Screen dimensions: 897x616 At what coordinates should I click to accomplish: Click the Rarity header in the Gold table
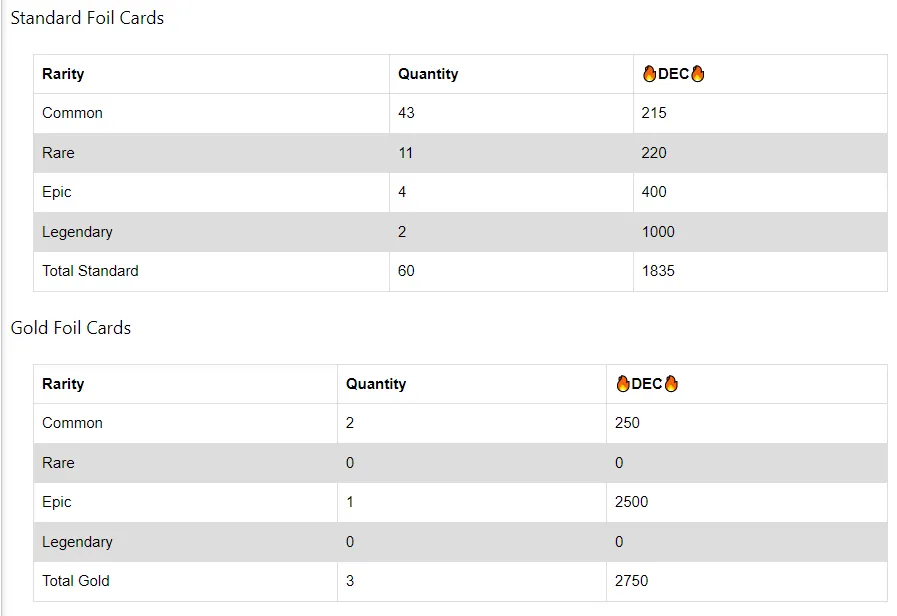(63, 384)
